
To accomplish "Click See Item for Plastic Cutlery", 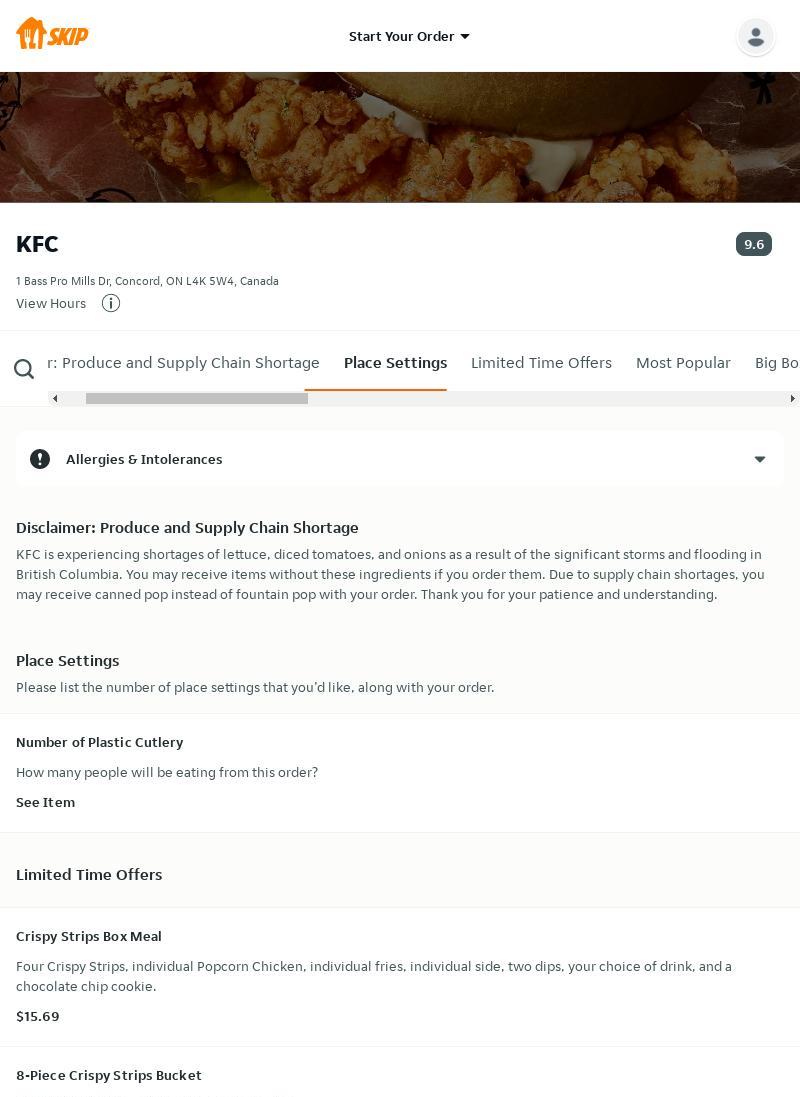I will (x=45, y=802).
